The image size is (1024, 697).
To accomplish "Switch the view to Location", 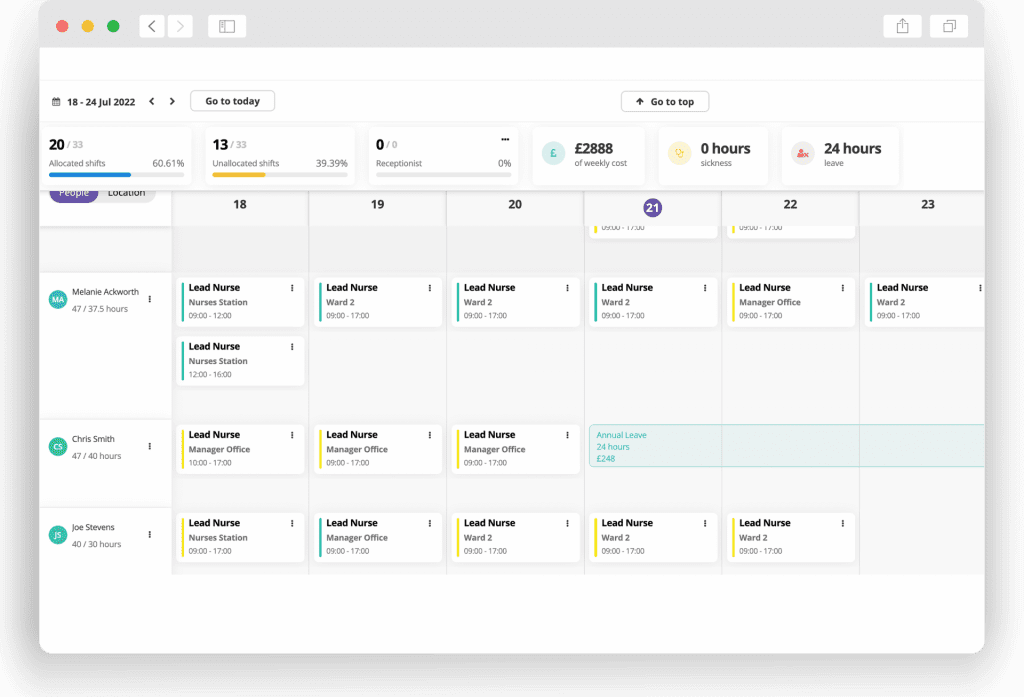I will (127, 193).
